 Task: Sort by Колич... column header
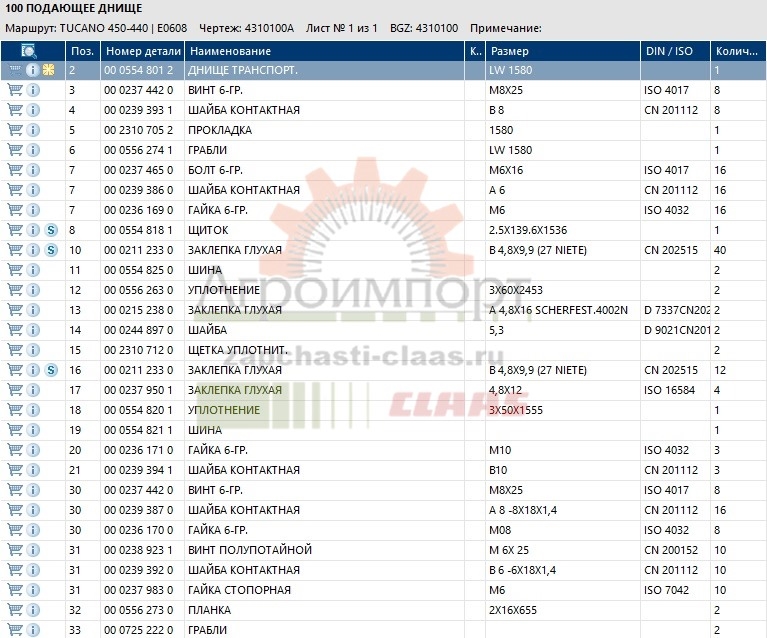738,51
